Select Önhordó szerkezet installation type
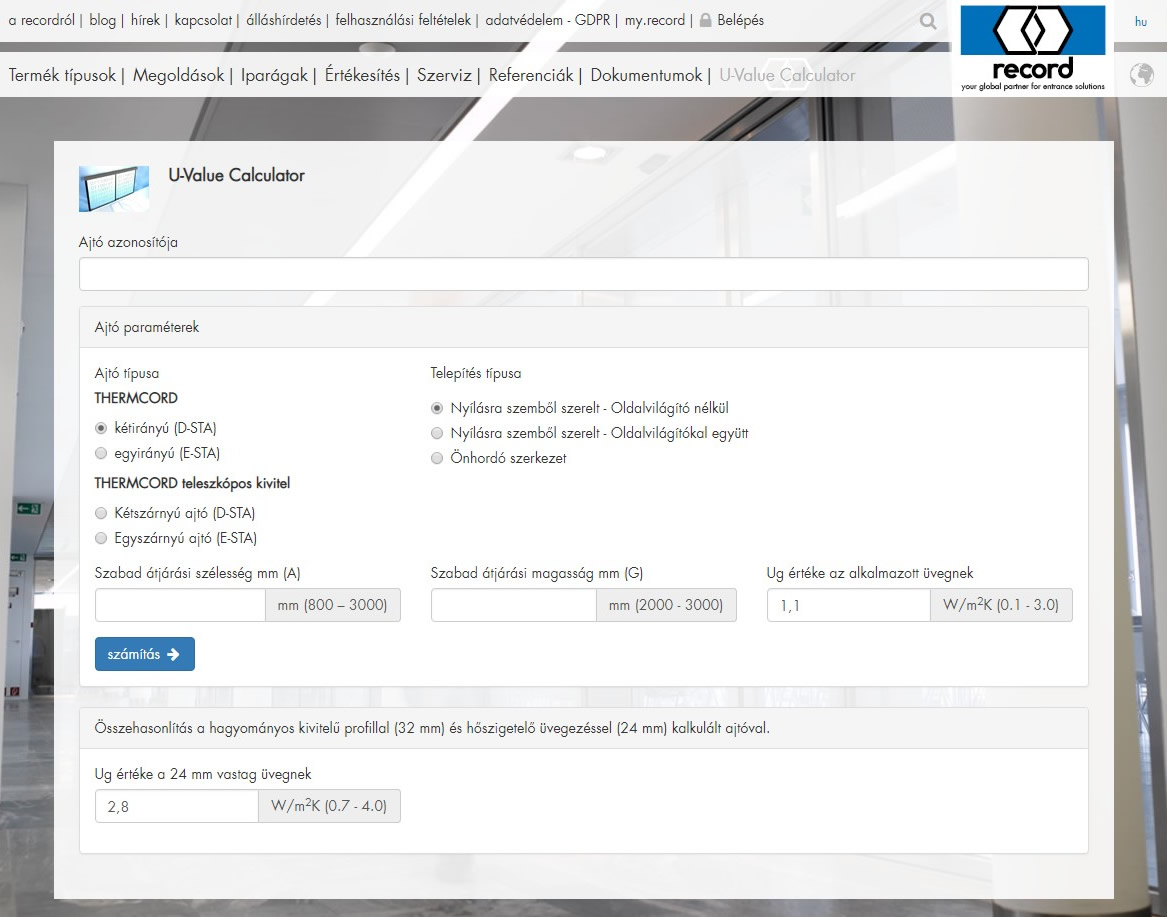 click(x=437, y=458)
